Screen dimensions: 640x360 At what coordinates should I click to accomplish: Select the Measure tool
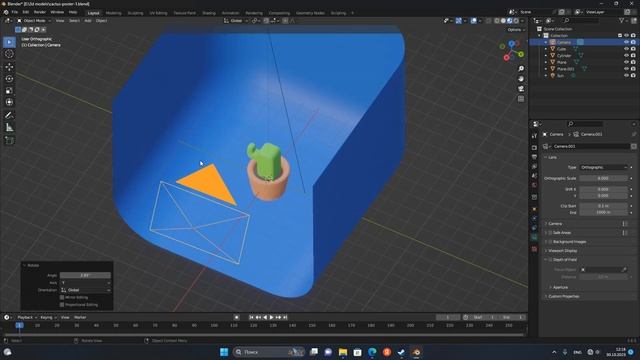point(9,128)
